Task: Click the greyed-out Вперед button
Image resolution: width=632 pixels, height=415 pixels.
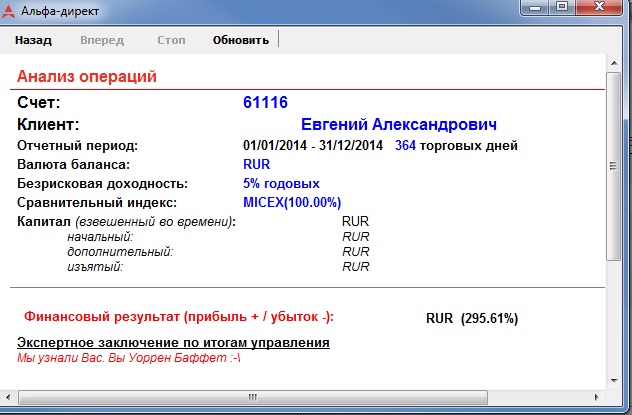Action: coord(102,40)
